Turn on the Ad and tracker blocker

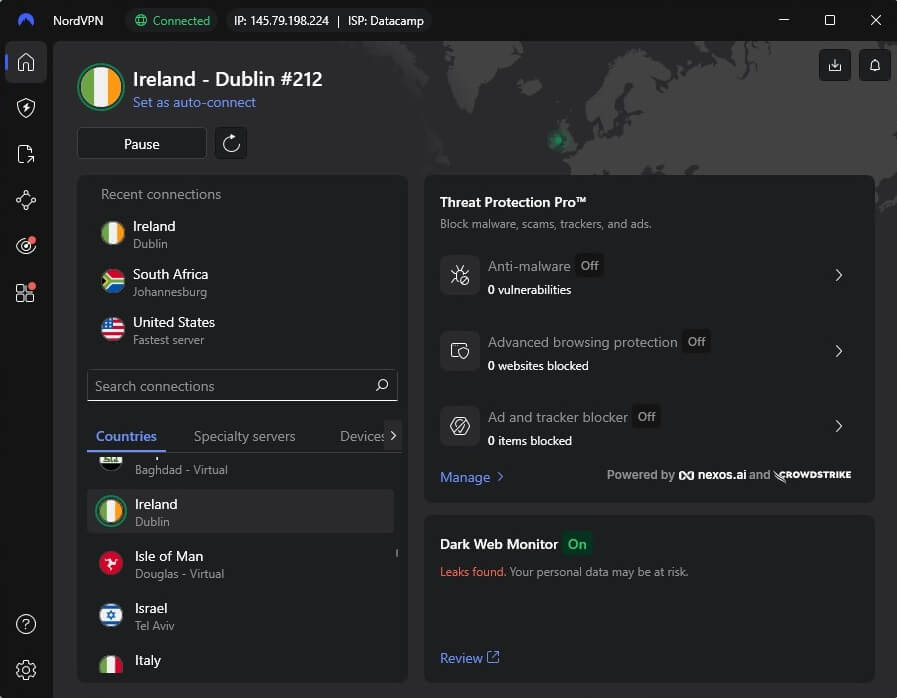[x=646, y=416]
